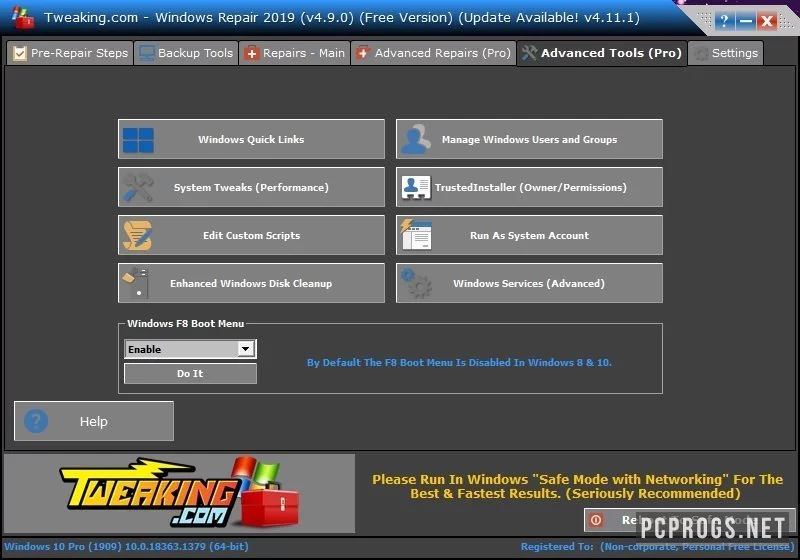800x560 pixels.
Task: Click the red power icon on the Reboot button
Action: [x=595, y=520]
